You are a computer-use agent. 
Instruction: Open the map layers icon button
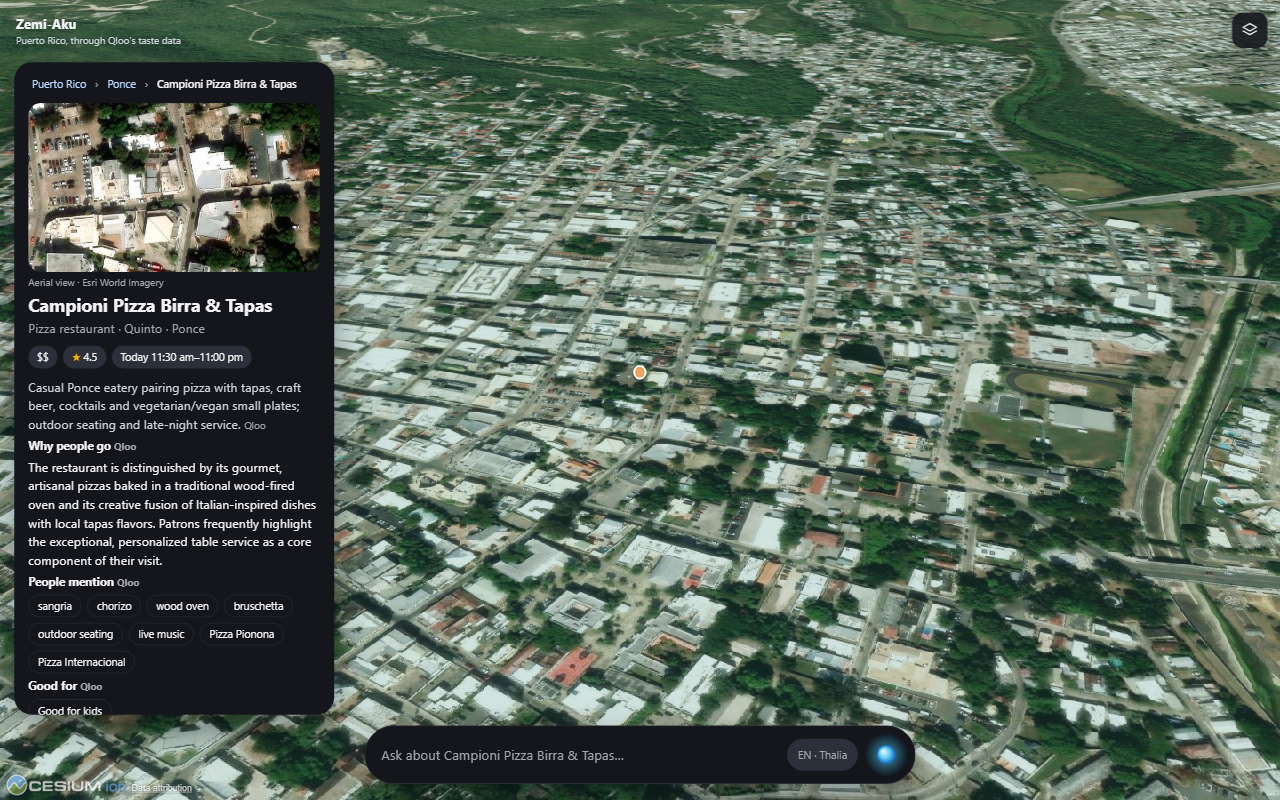point(1249,30)
